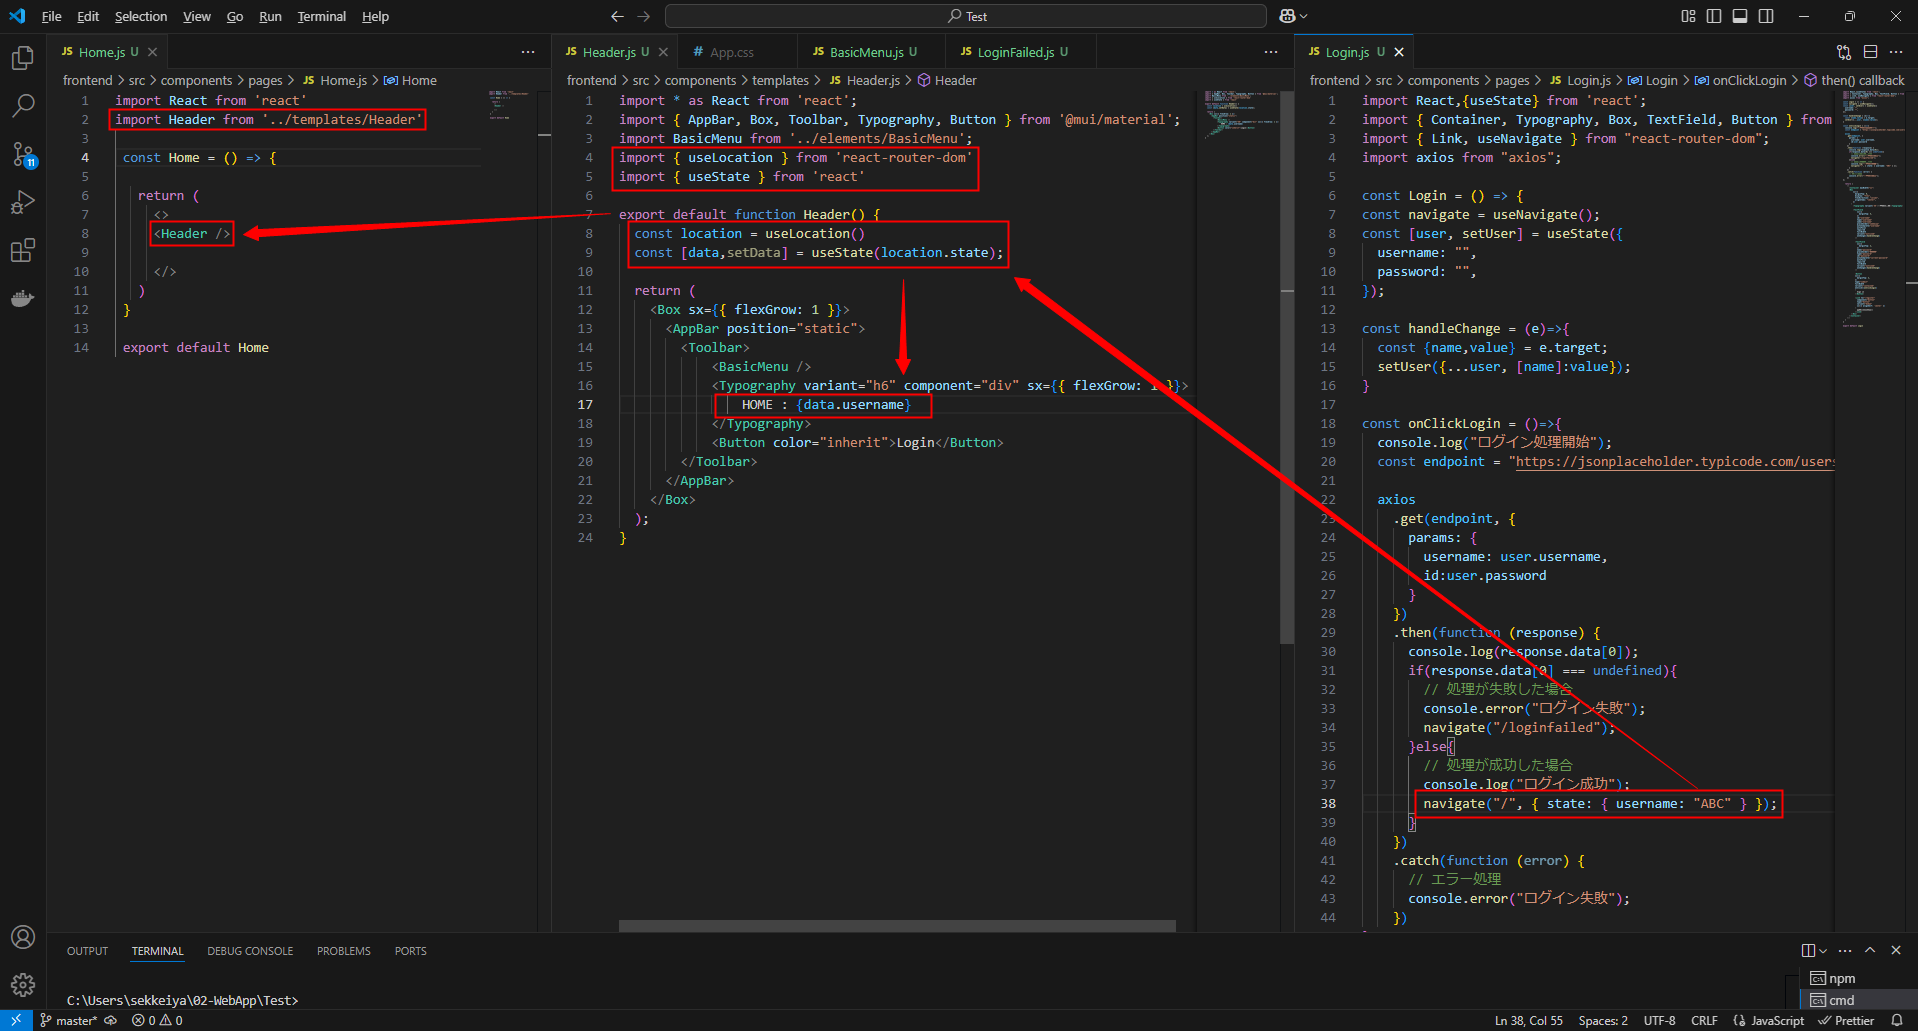The image size is (1918, 1031).
Task: Open the Extensions view
Action: (22, 250)
